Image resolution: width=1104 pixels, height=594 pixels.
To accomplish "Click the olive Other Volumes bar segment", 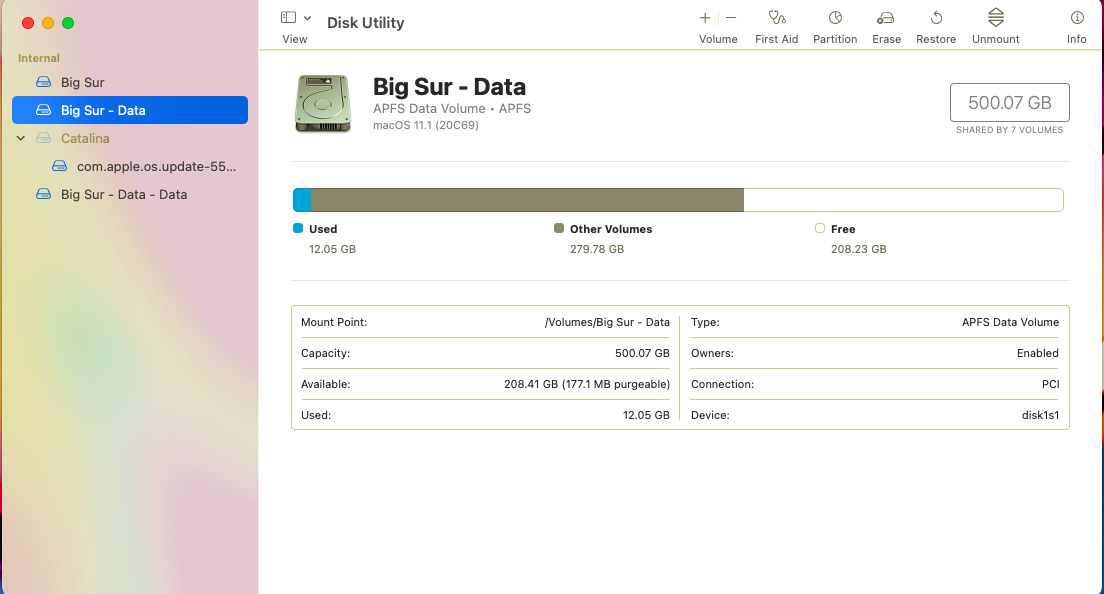I will 527,200.
